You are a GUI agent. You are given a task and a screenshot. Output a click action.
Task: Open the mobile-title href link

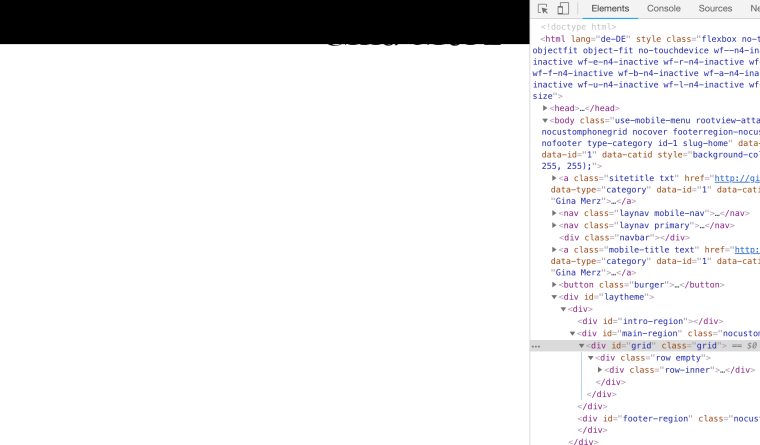[746, 250]
